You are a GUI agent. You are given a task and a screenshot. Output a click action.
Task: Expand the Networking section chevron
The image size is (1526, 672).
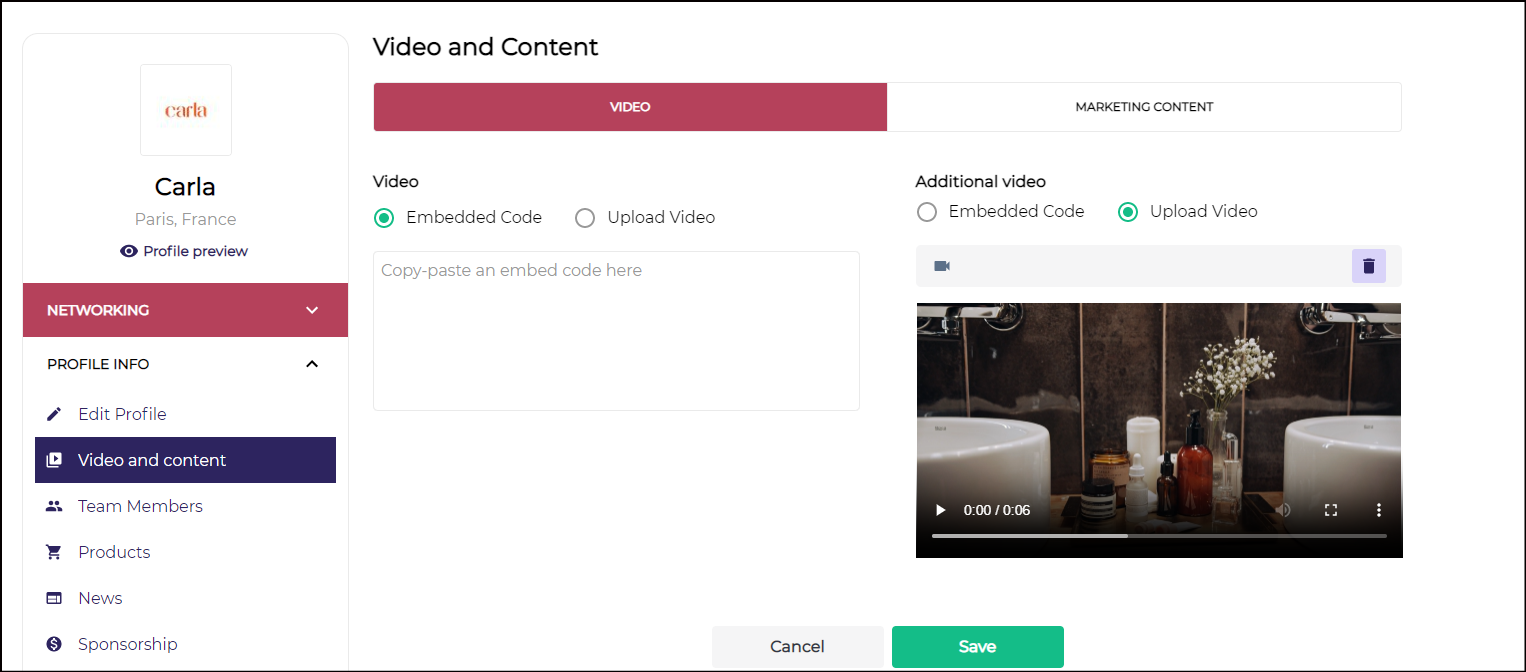pos(312,310)
